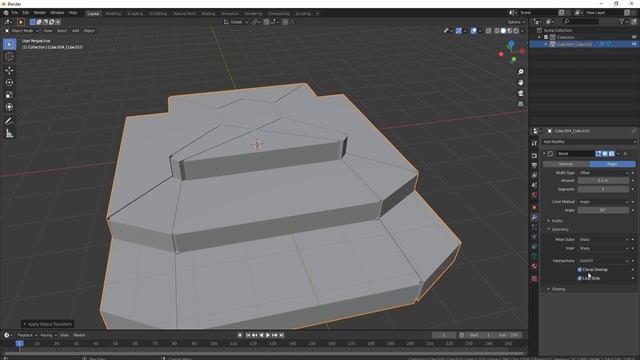This screenshot has width=640, height=360.
Task: Toggle viewport overlays button
Action: pos(473,31)
